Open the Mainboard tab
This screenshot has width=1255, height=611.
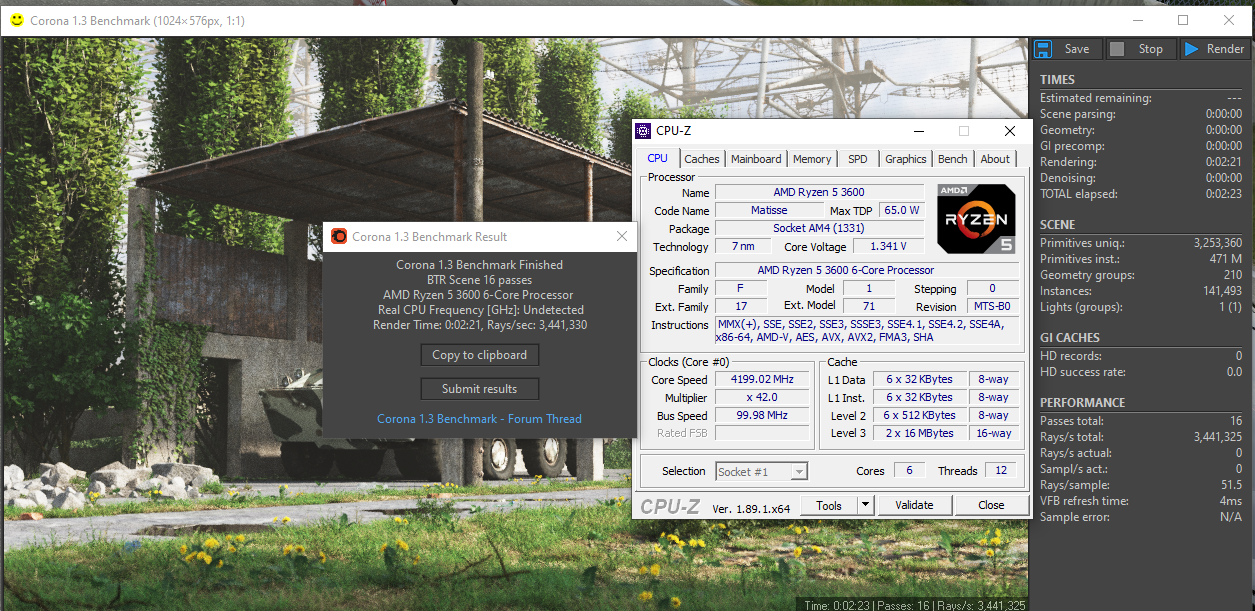(x=756, y=159)
